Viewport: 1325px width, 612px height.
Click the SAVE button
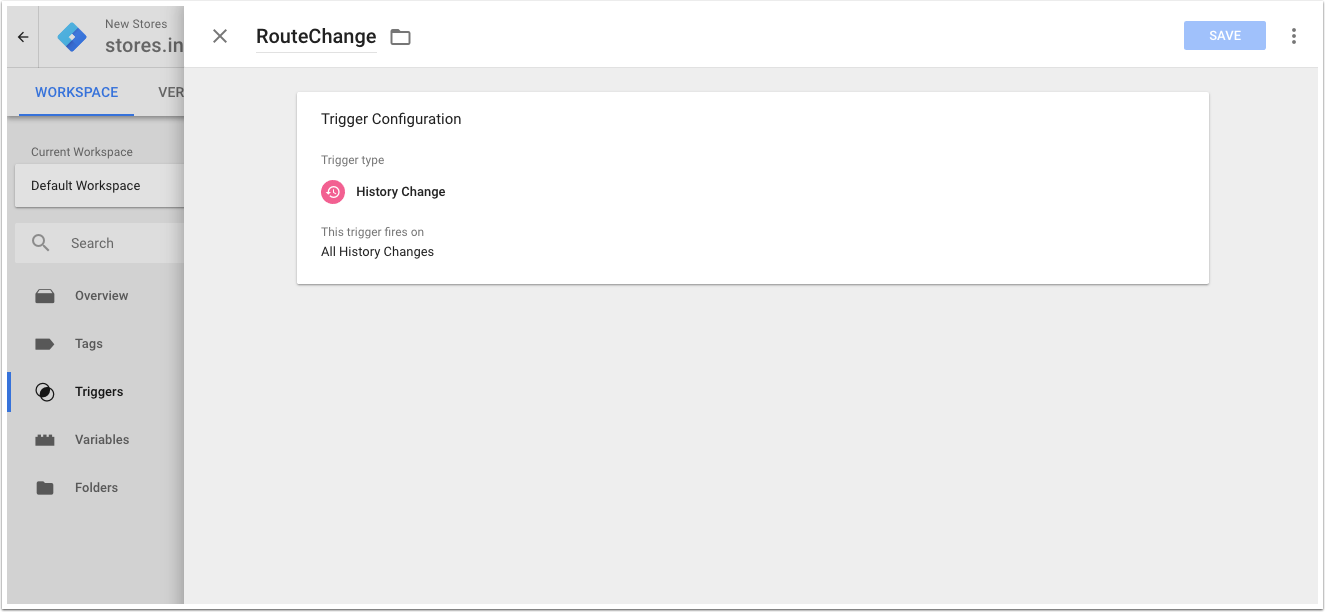1224,35
